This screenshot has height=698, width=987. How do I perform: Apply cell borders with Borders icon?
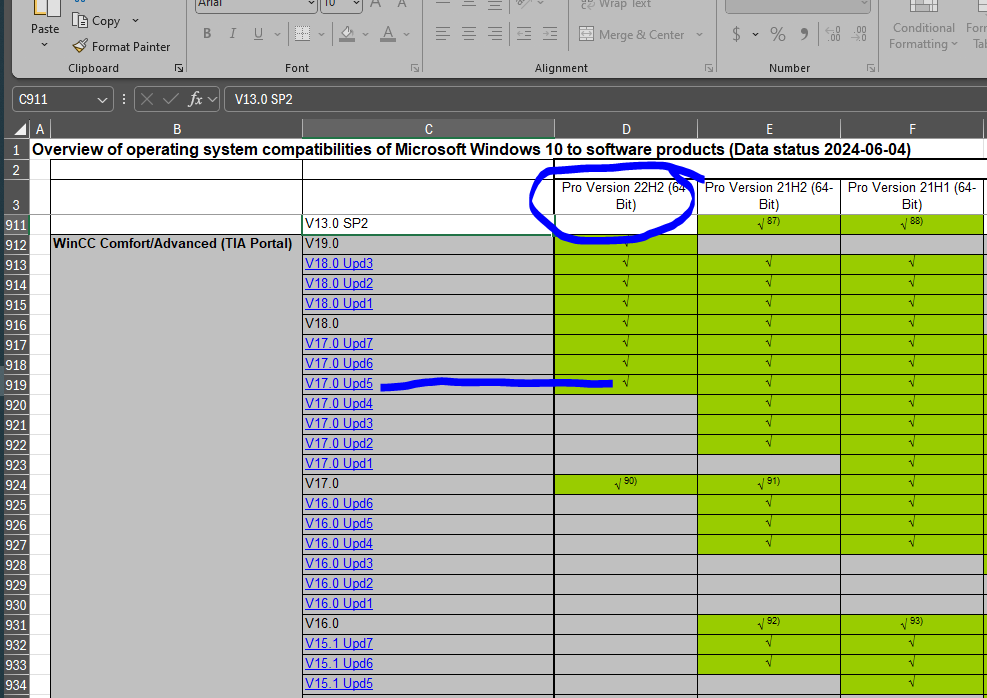click(303, 34)
